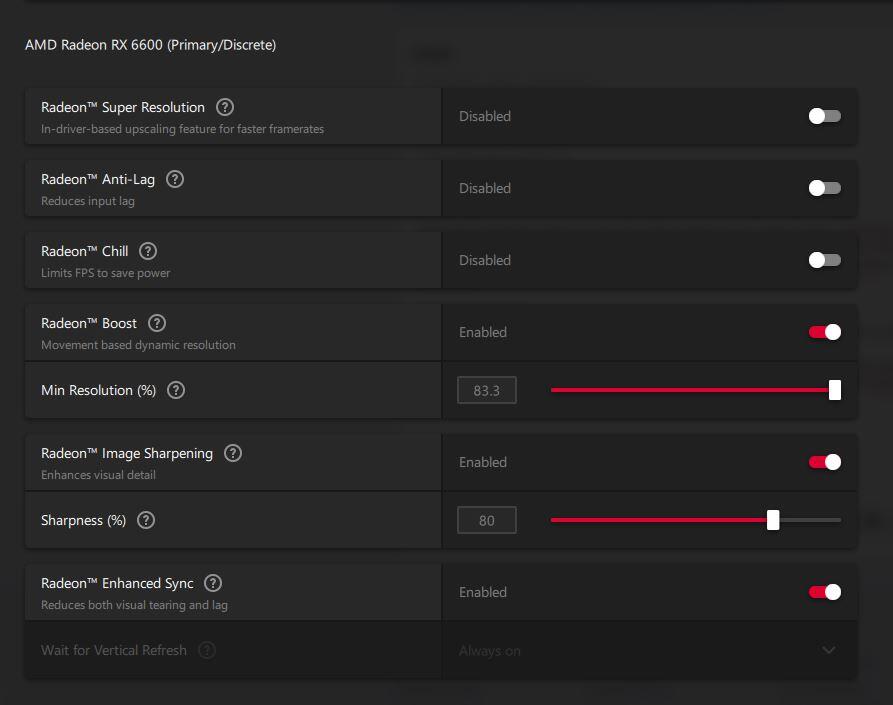
Task: Turn off Radeon Image Sharpening
Action: [825, 462]
